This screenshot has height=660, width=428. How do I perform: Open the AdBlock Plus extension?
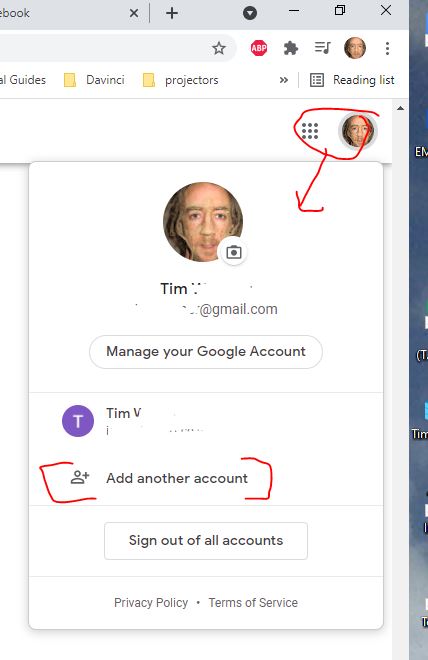click(x=258, y=48)
